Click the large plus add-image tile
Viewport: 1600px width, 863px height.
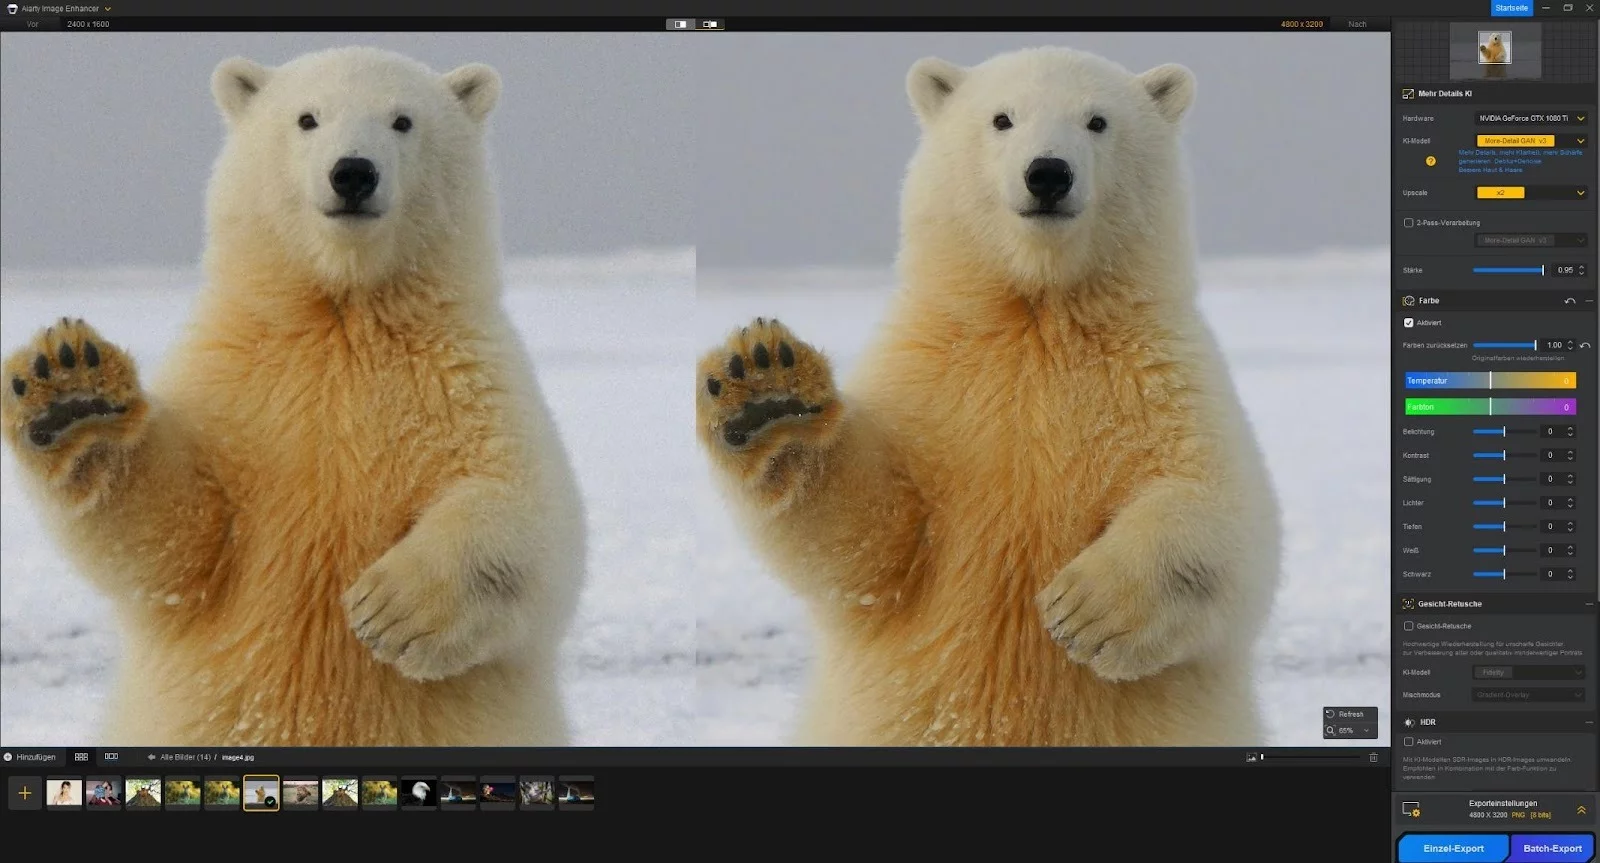pyautogui.click(x=25, y=793)
